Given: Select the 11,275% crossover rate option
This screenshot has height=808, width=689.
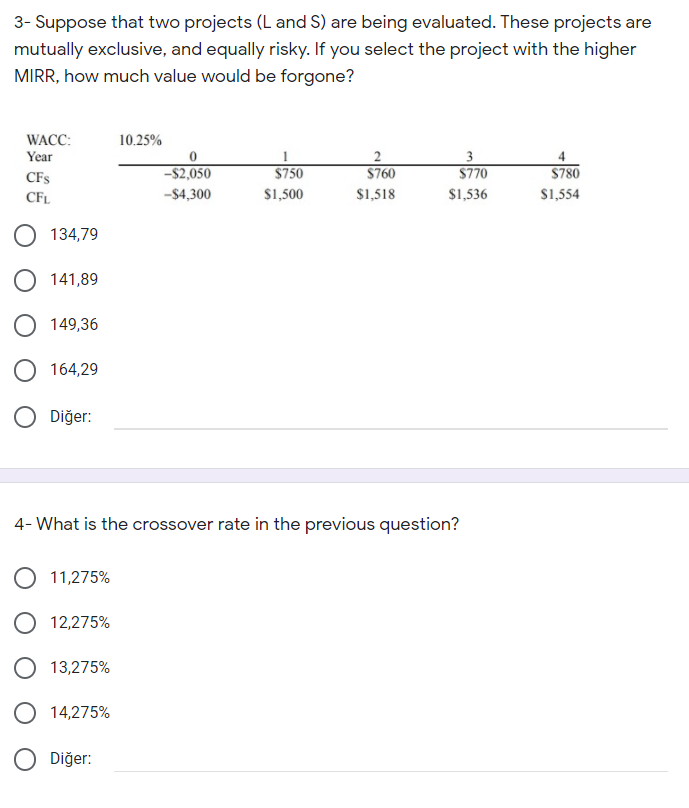Looking at the screenshot, I should [24, 577].
